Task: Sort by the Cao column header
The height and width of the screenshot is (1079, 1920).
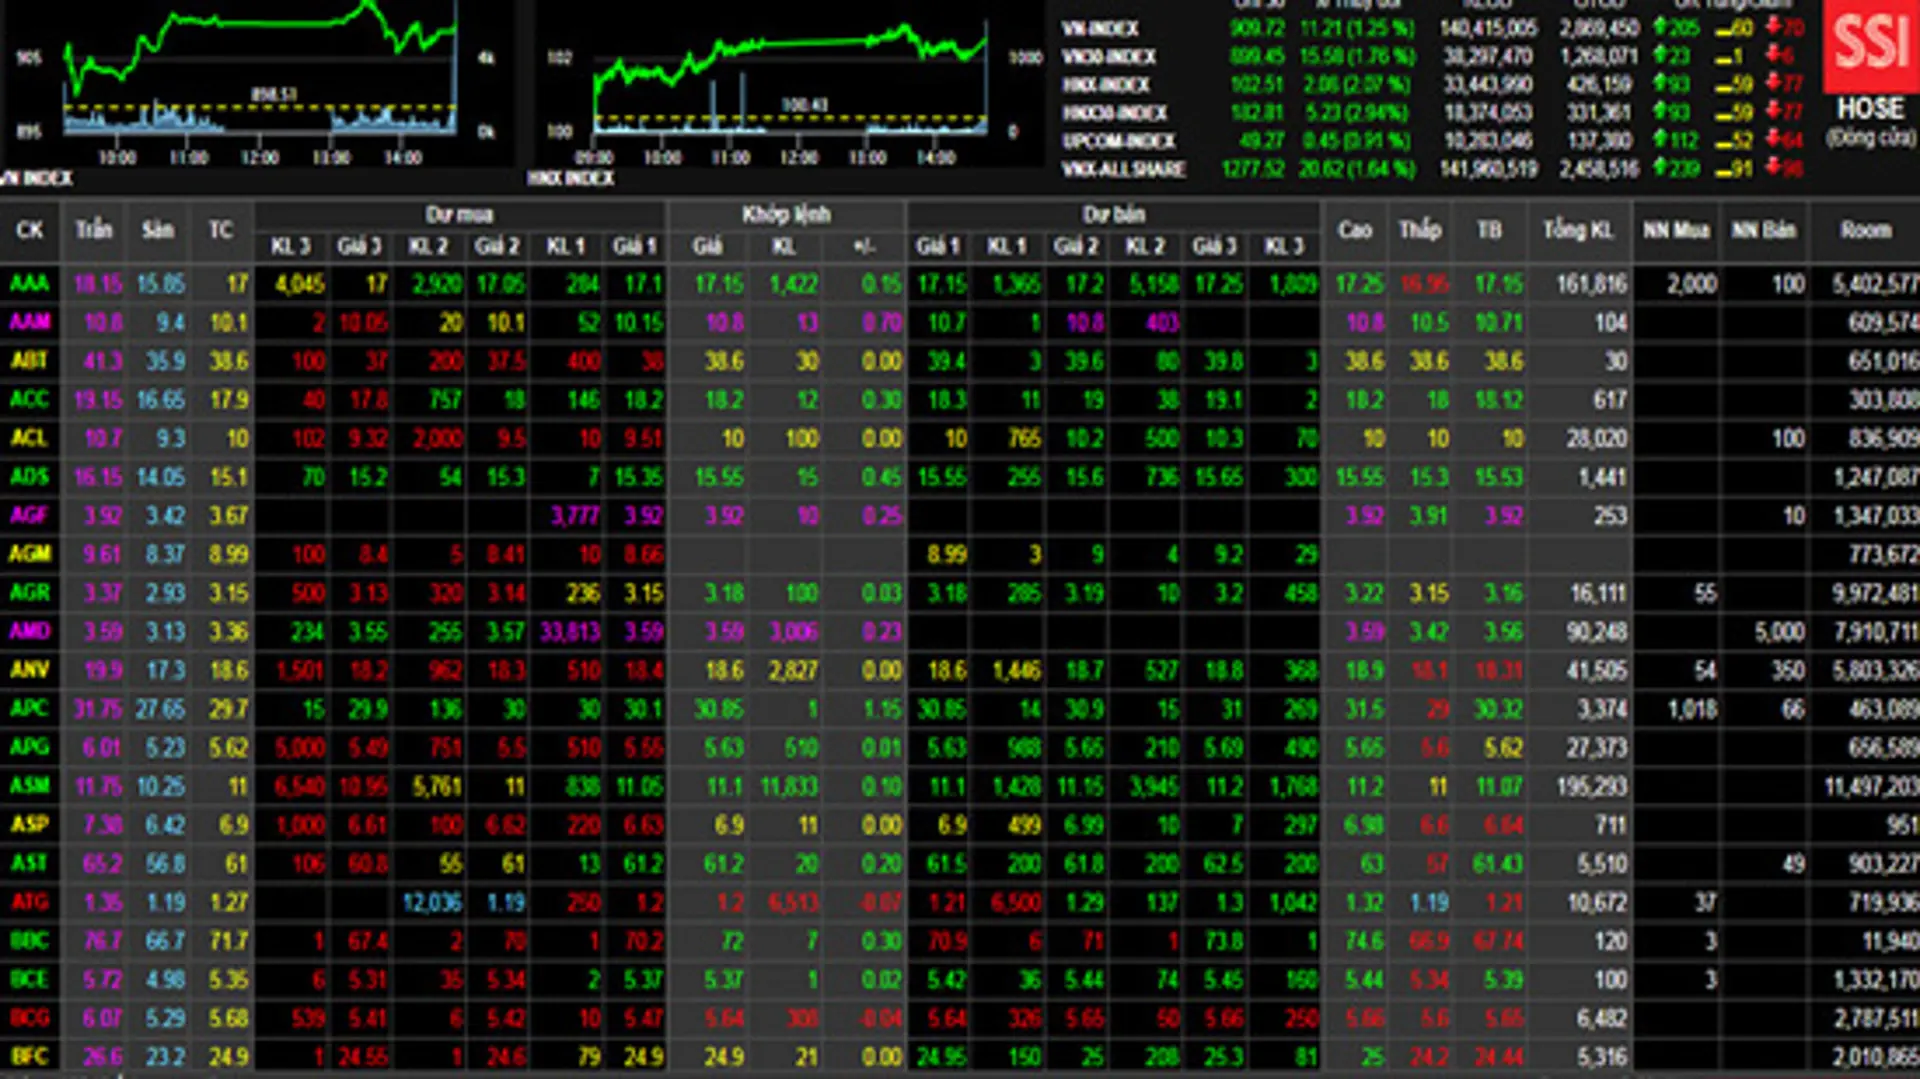Action: coord(1355,230)
